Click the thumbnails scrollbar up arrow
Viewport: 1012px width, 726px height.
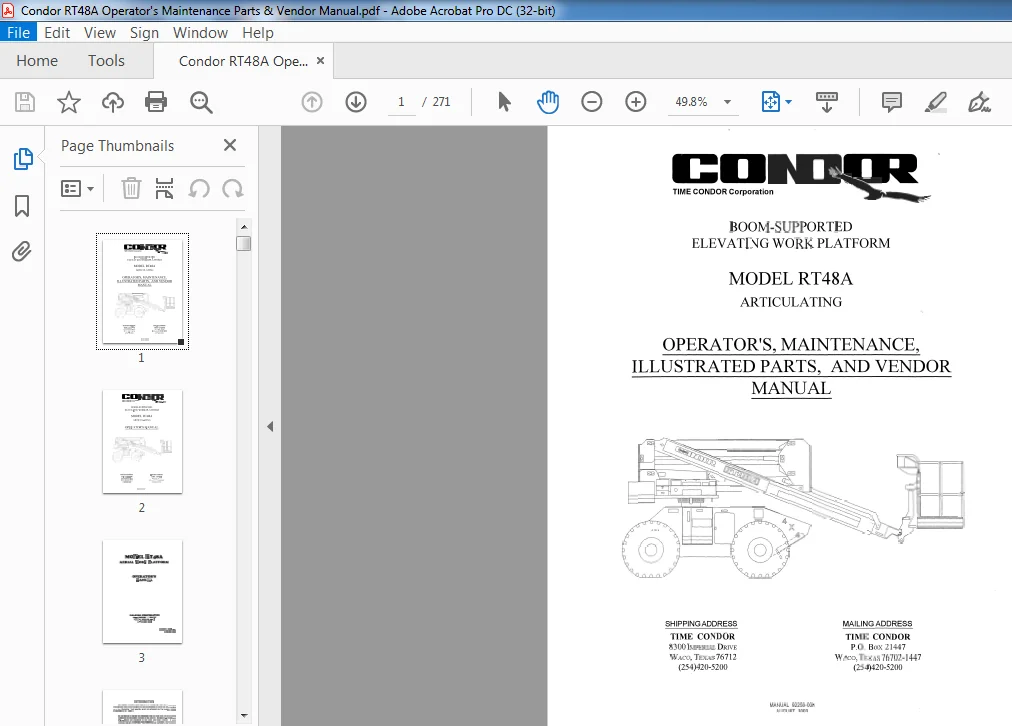click(244, 227)
